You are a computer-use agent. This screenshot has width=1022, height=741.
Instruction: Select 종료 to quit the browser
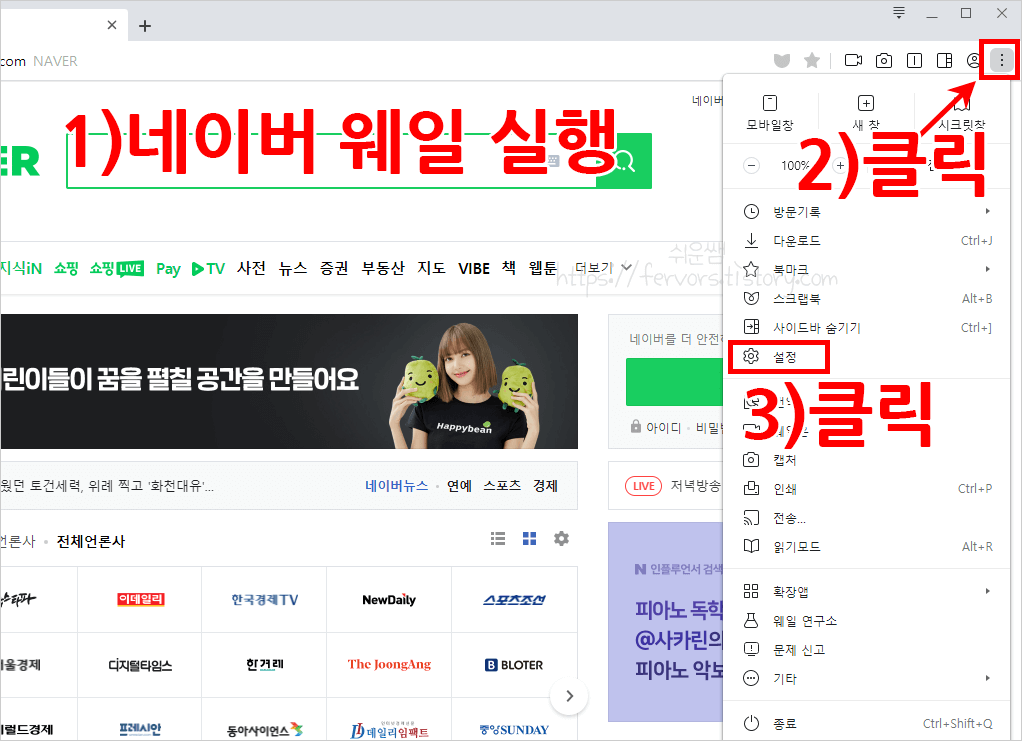[867, 723]
